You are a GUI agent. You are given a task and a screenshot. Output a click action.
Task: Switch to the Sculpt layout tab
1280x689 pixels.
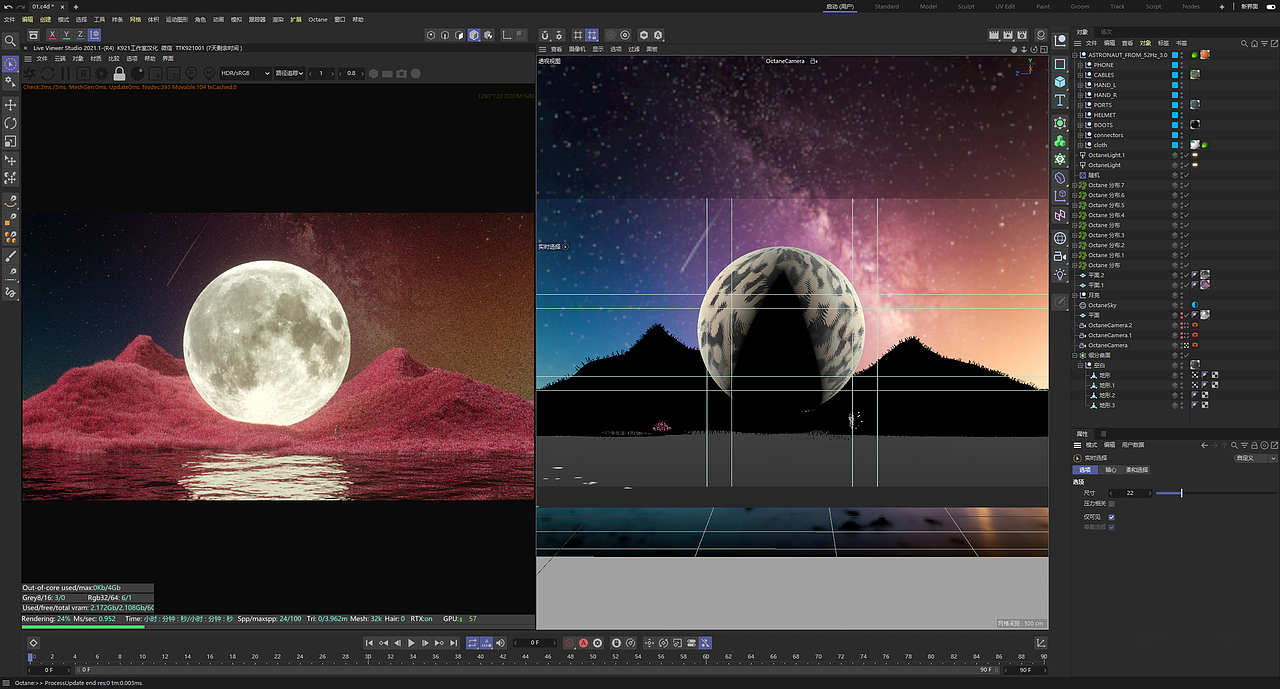[x=966, y=6]
